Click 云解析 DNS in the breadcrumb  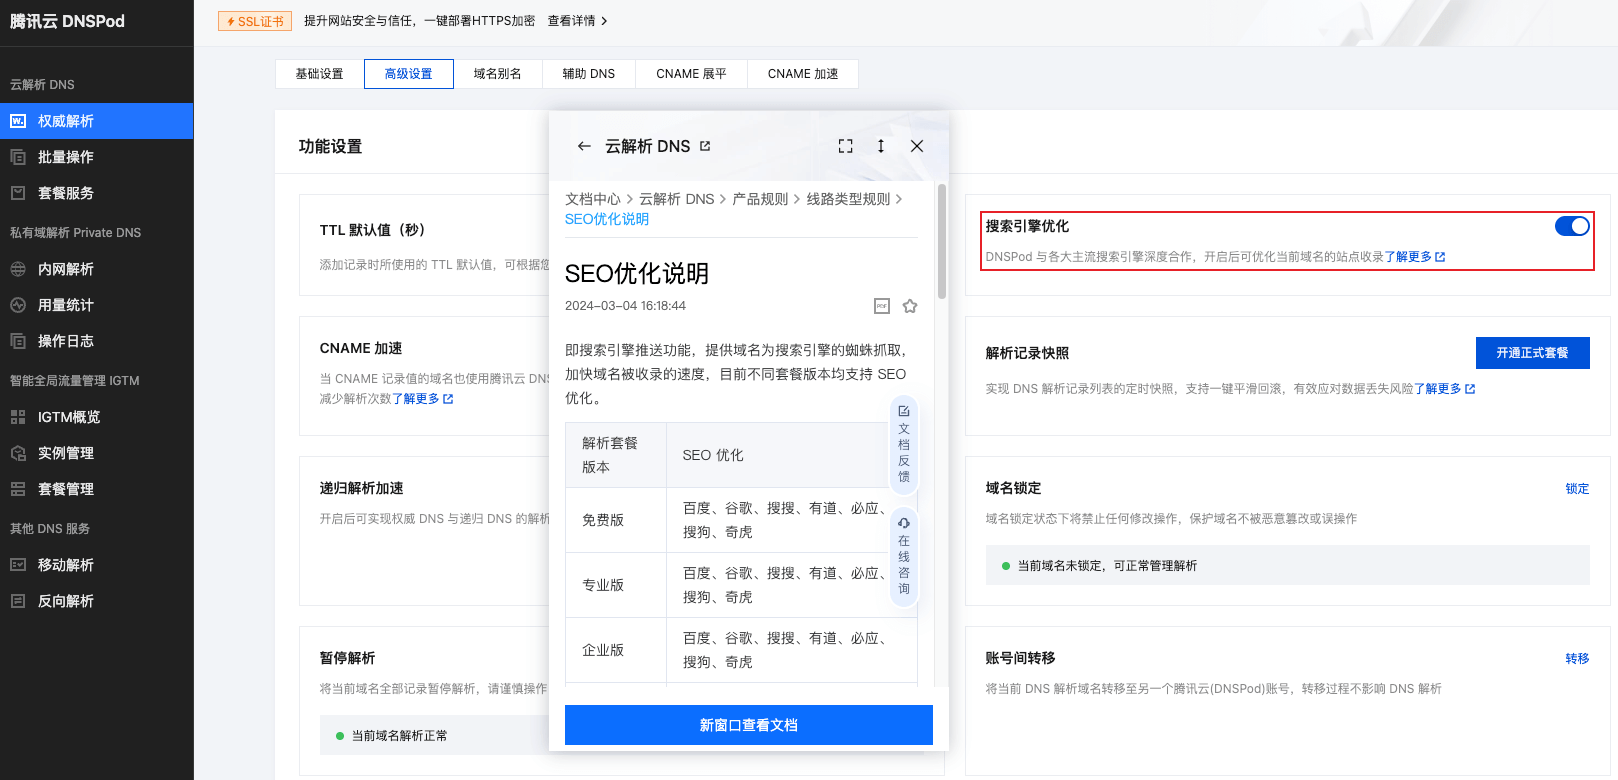pyautogui.click(x=677, y=199)
